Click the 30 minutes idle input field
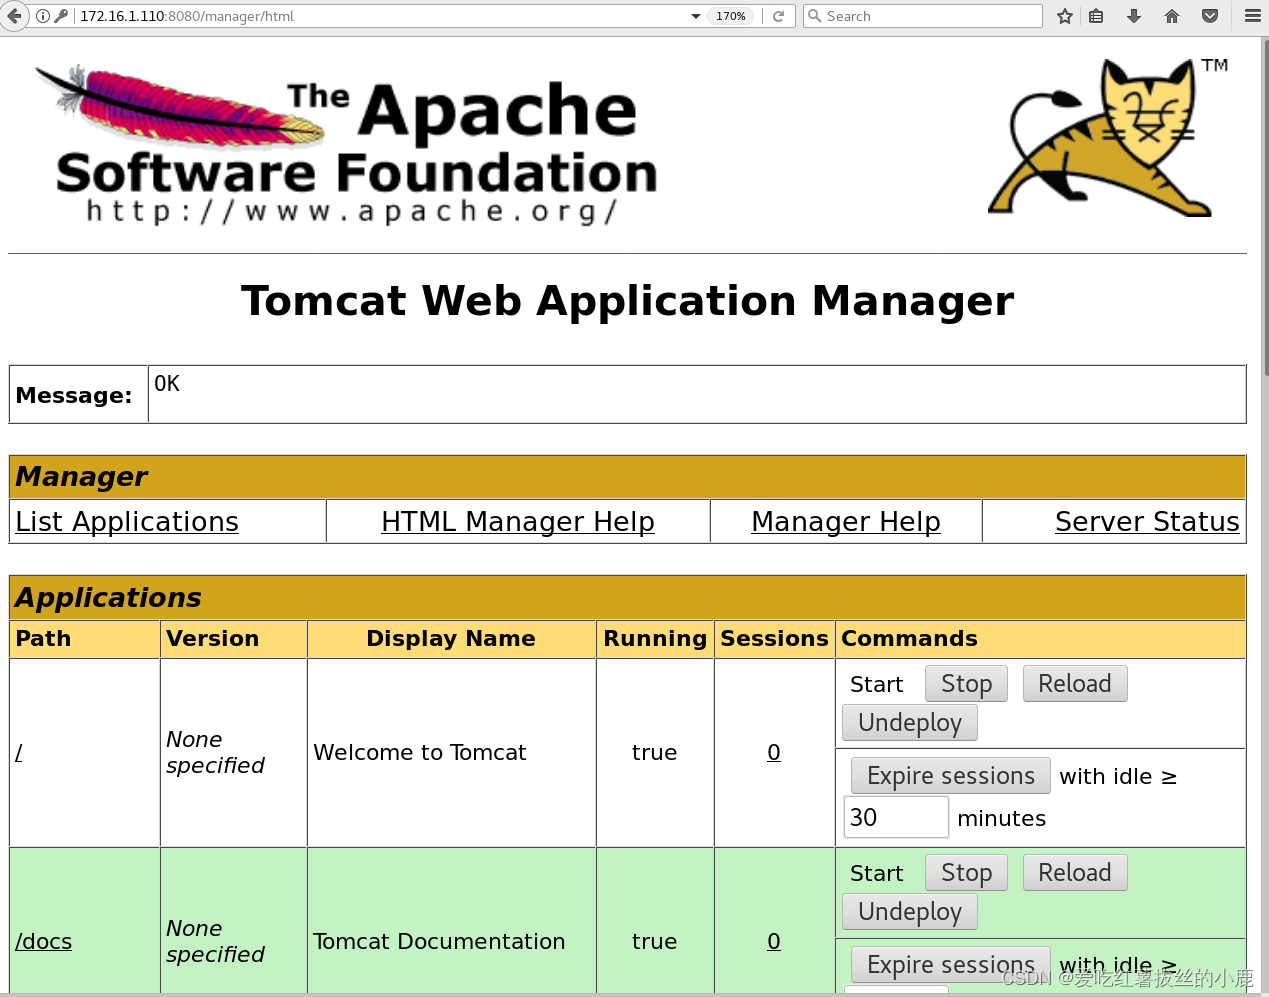Viewport: 1269px width, 997px height. 895,817
